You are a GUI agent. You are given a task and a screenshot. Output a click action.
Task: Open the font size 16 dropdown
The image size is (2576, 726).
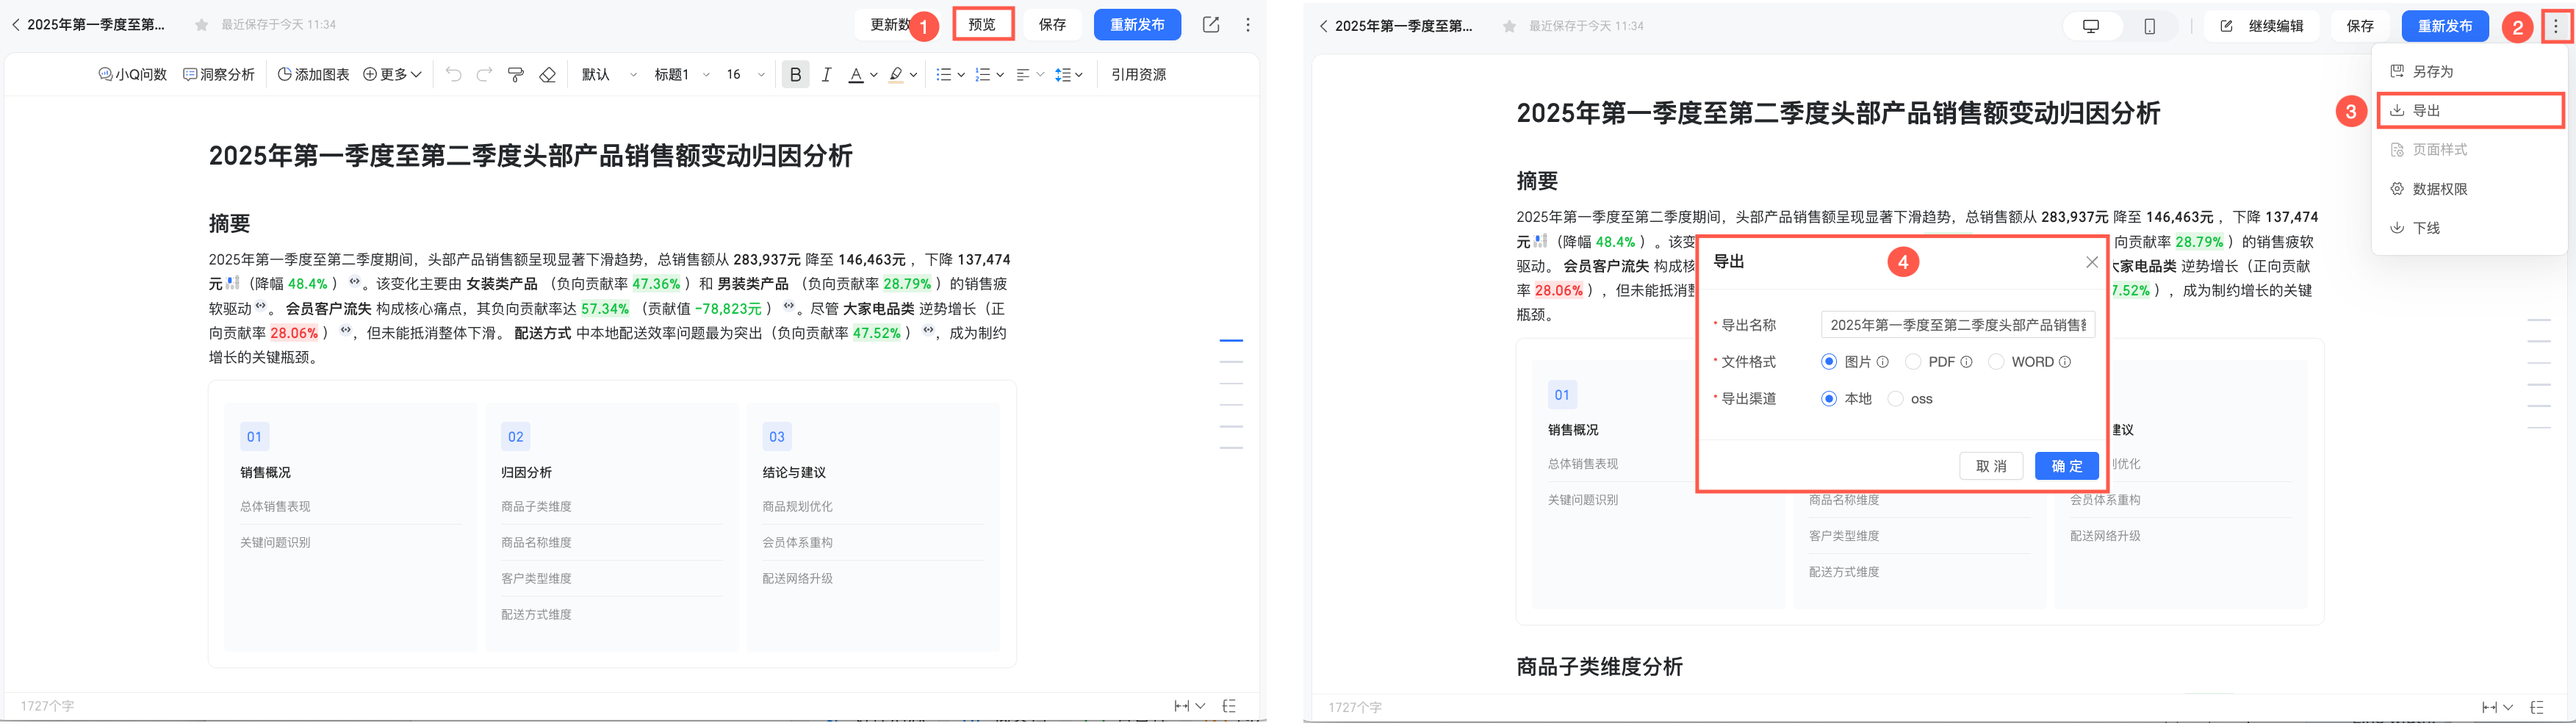pos(745,75)
